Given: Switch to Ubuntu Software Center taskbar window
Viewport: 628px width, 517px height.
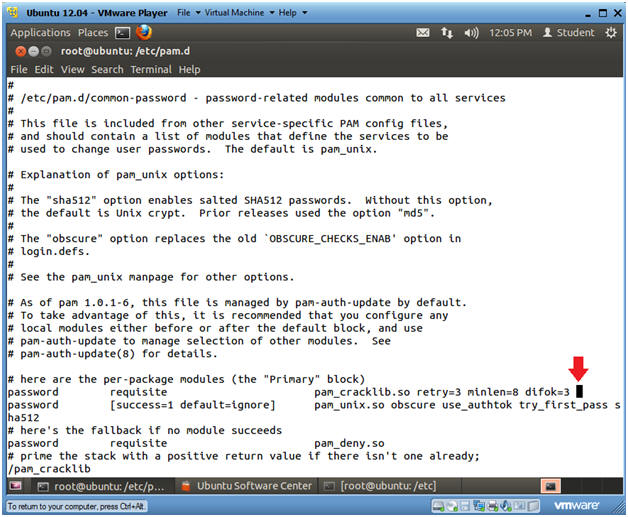Looking at the screenshot, I should (247, 486).
